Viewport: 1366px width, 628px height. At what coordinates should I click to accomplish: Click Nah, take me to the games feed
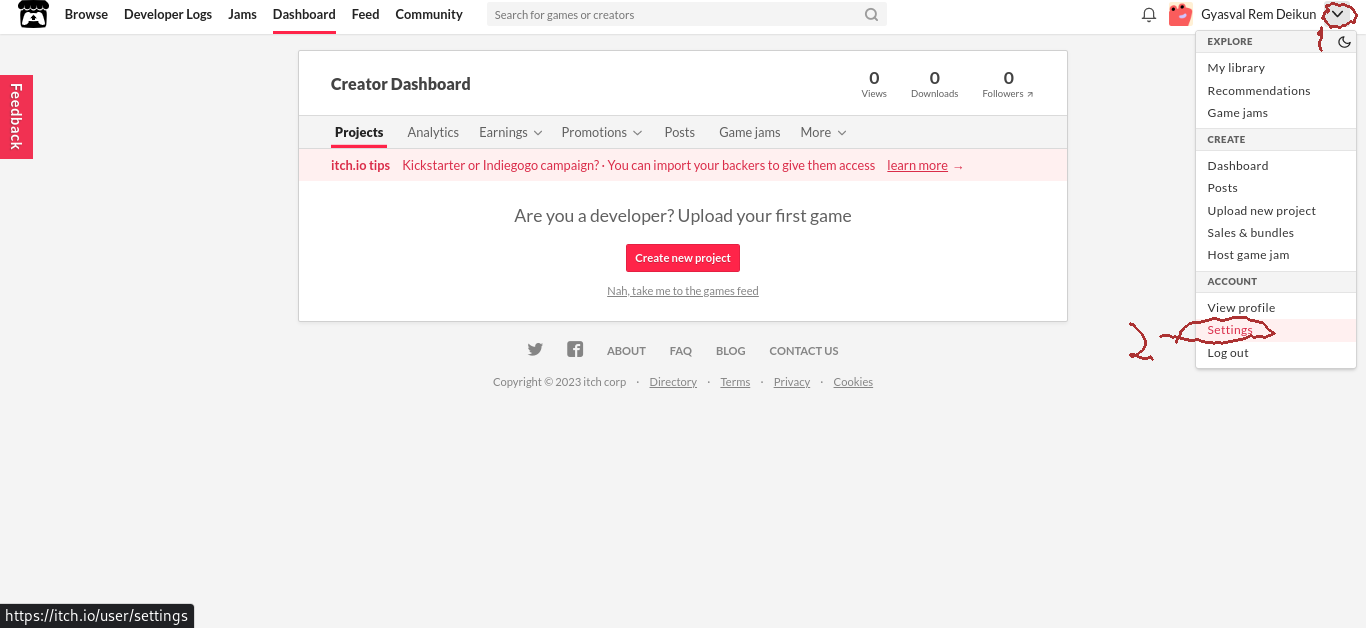tap(683, 291)
